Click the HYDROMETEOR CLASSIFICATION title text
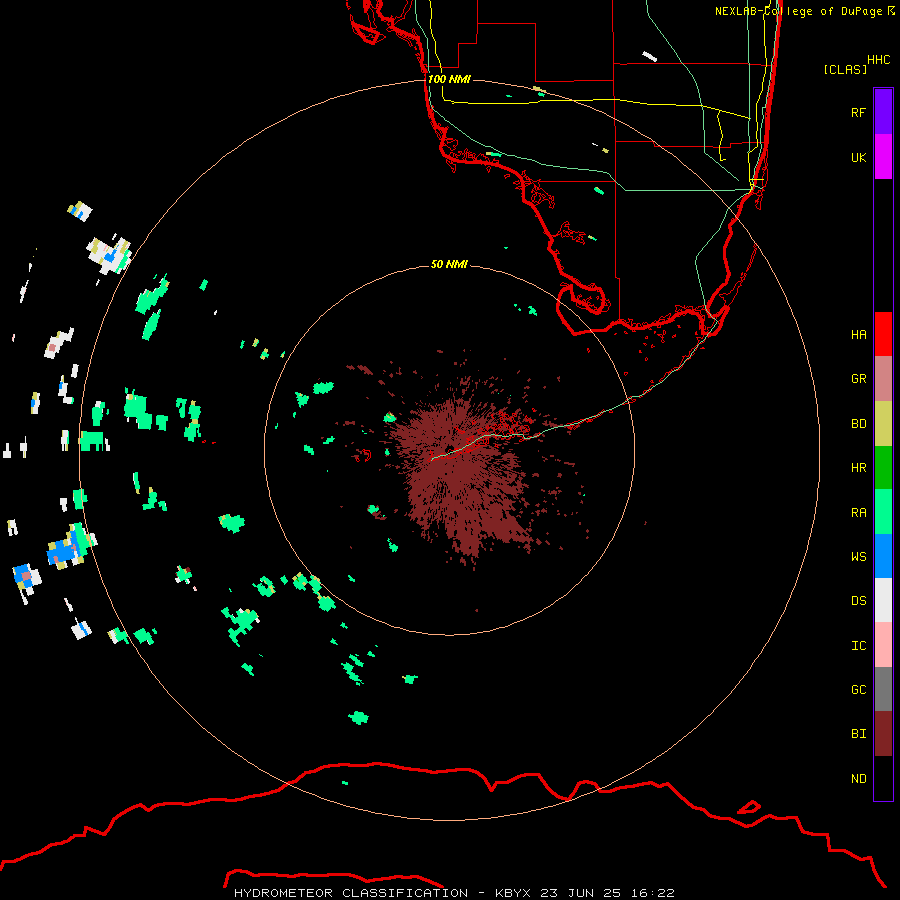The height and width of the screenshot is (900, 900). [351, 893]
